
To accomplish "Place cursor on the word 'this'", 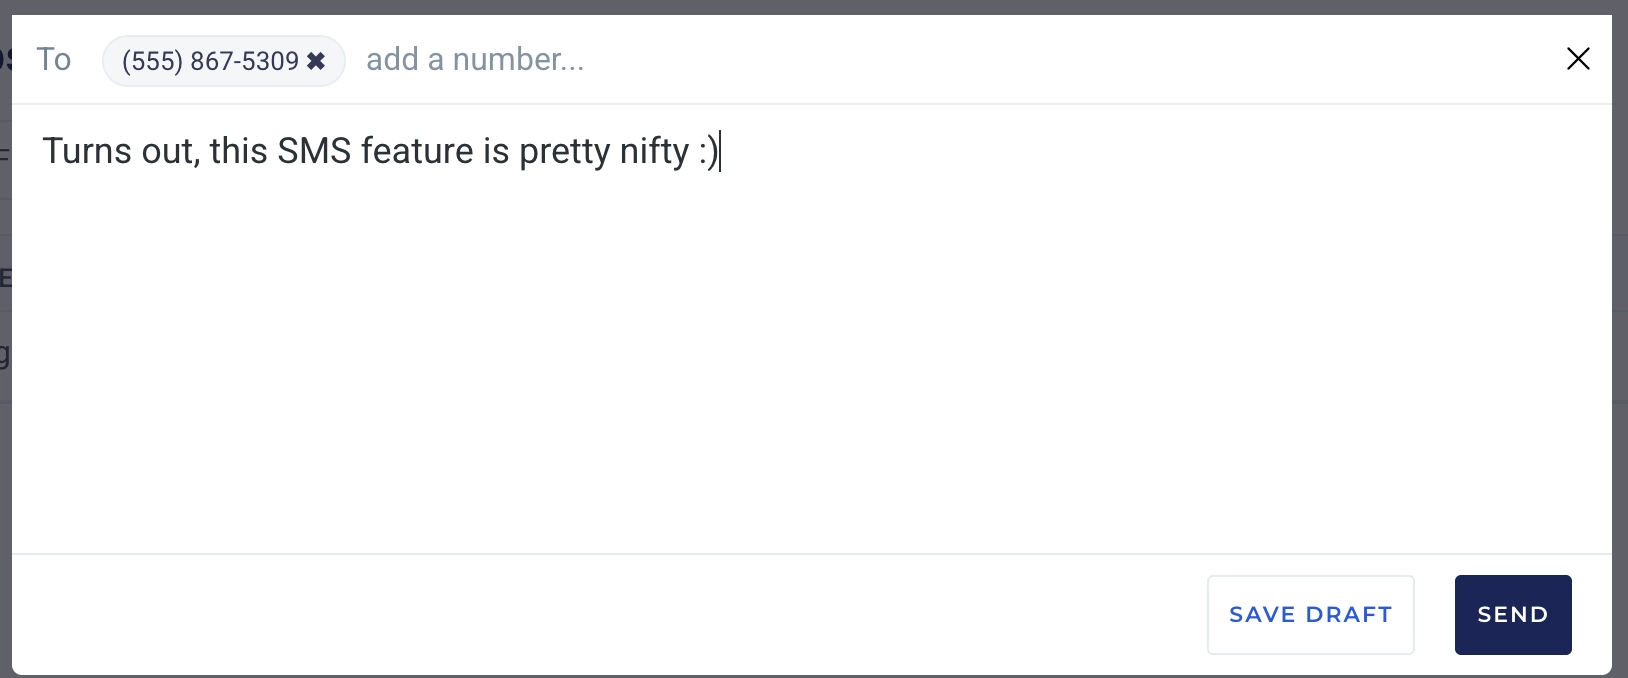I will coord(238,151).
